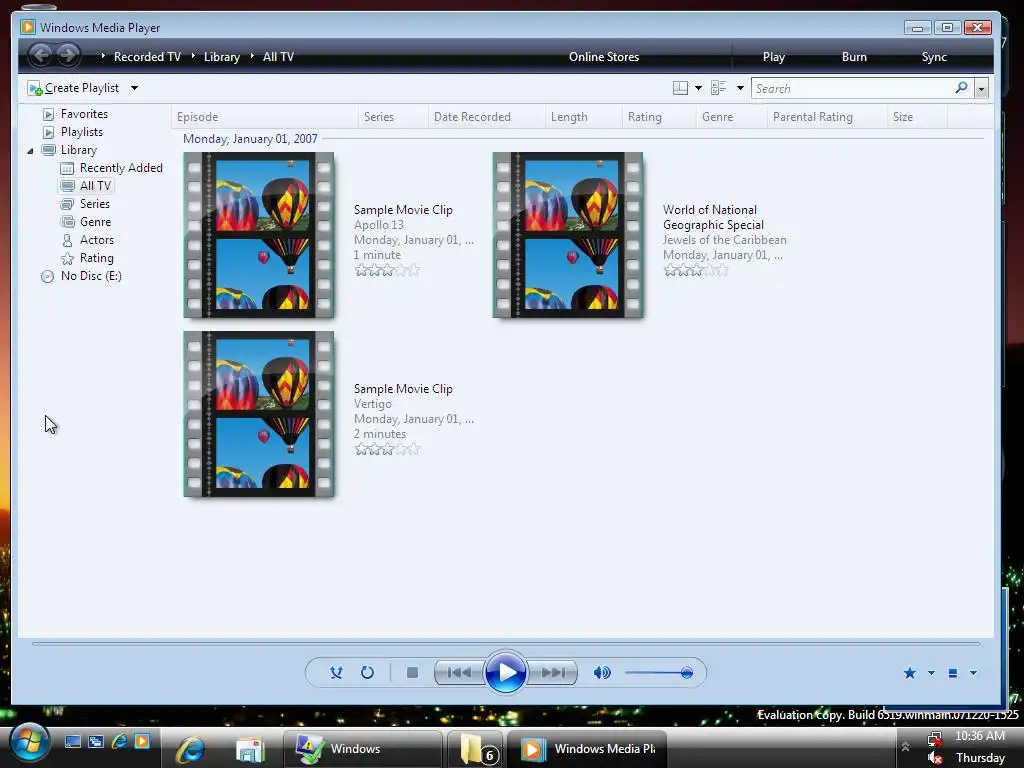Viewport: 1024px width, 768px height.
Task: Open the Library breadcrumb arrow
Action: coord(193,56)
